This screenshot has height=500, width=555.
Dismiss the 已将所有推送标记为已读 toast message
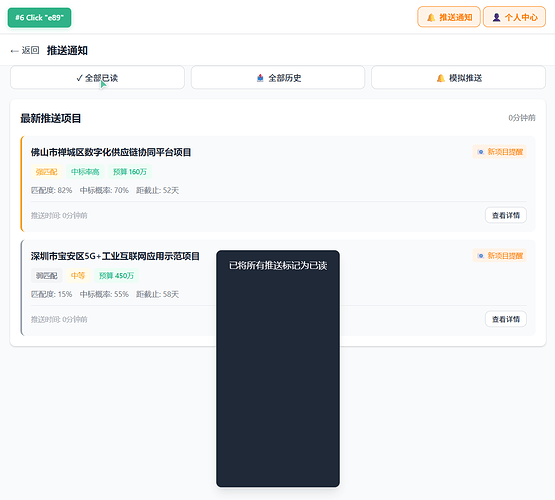(x=278, y=368)
